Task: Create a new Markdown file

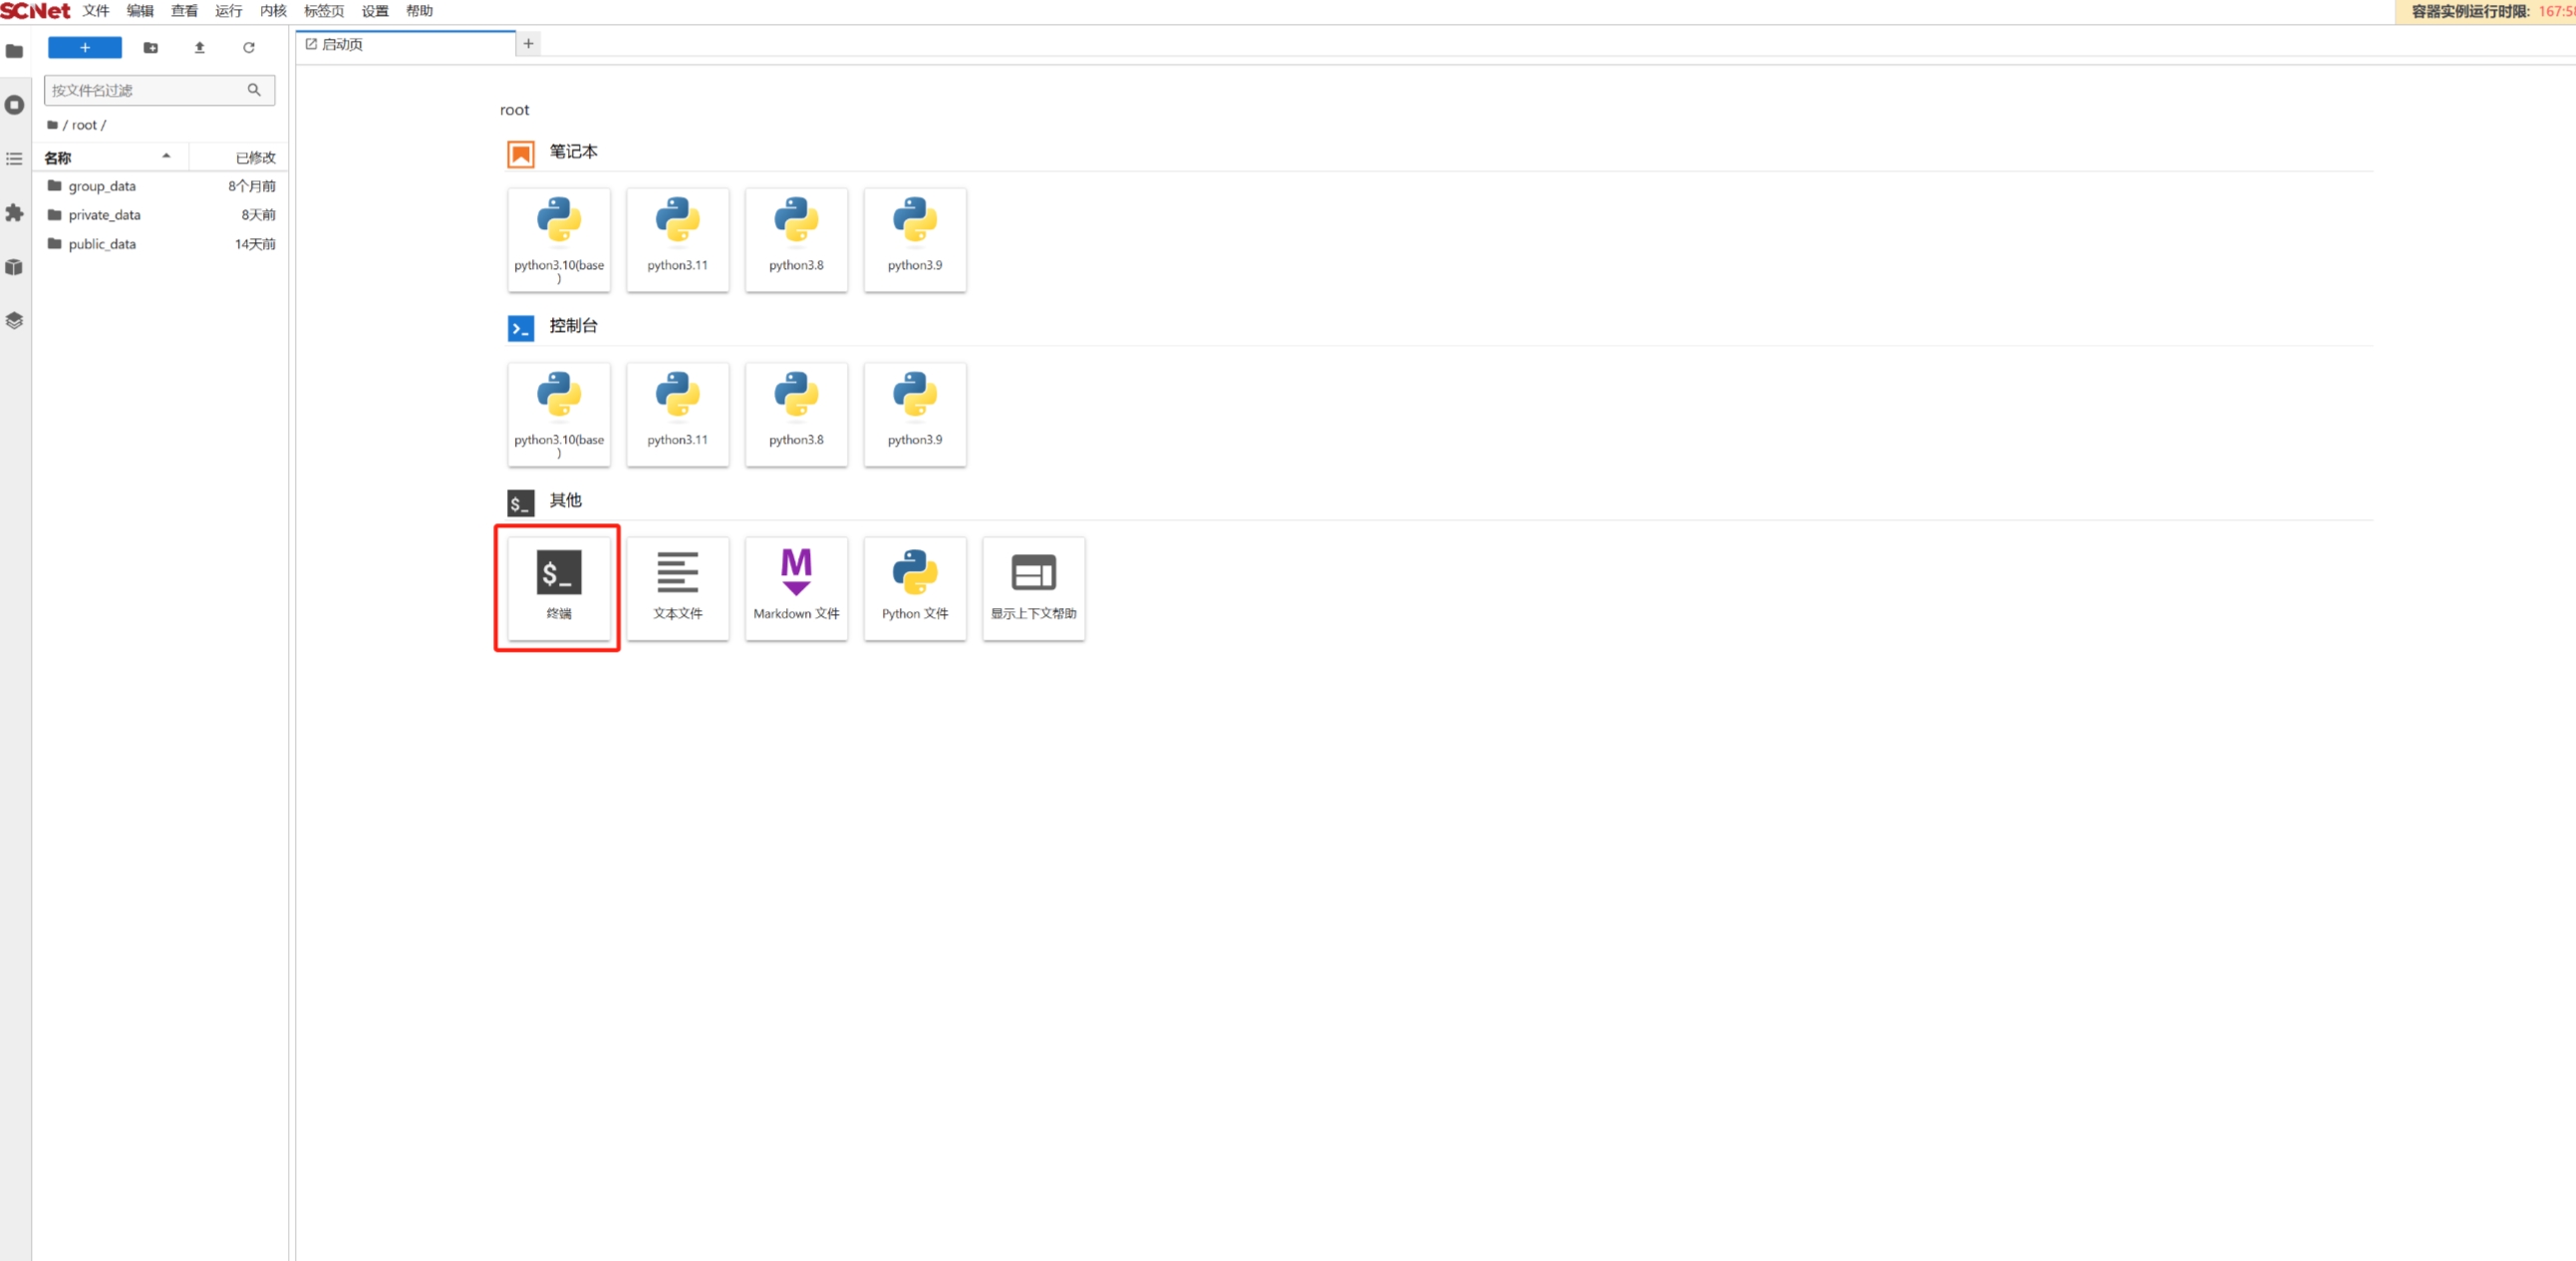Action: [x=796, y=587]
